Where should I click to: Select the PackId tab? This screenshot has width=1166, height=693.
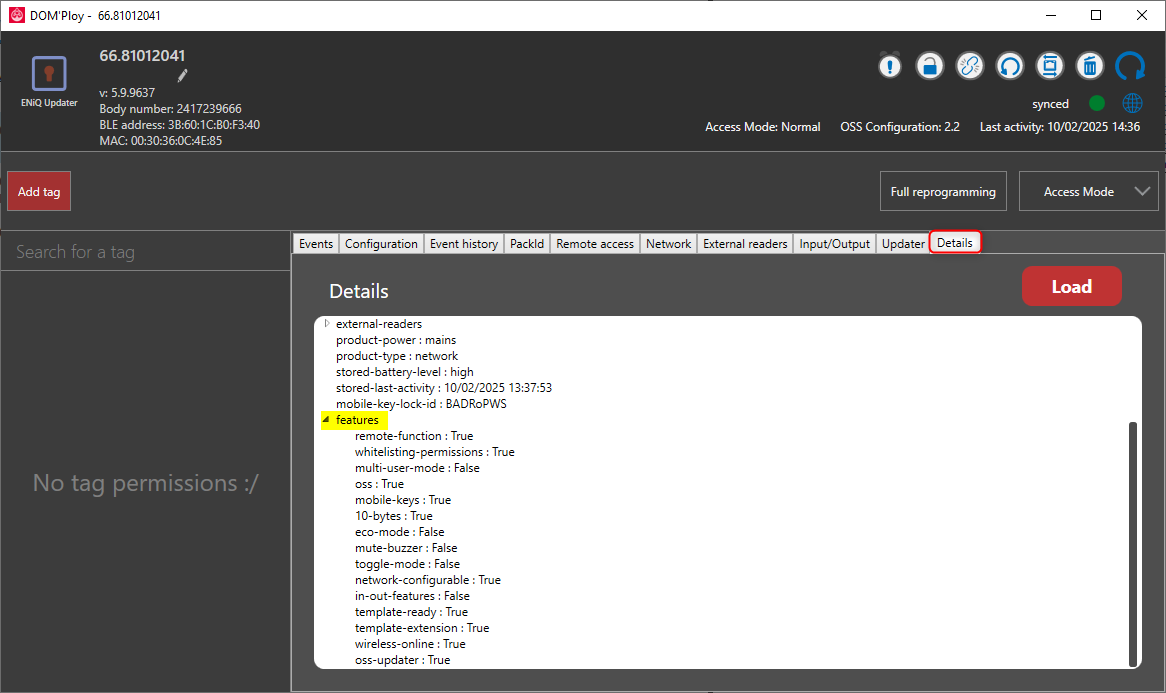[527, 244]
